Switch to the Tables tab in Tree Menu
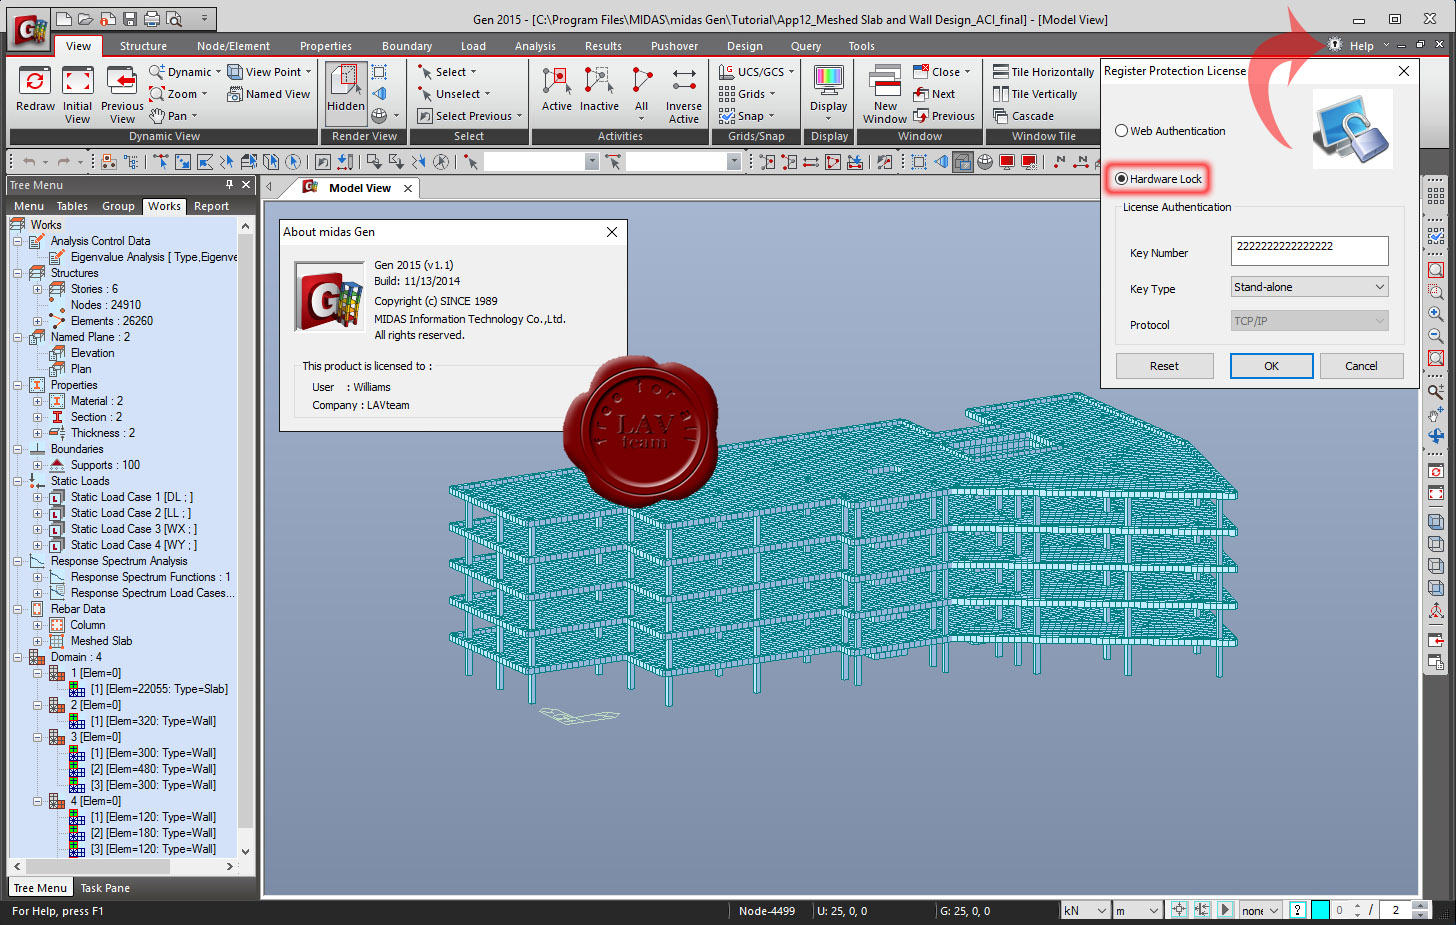The height and width of the screenshot is (925, 1456). [72, 206]
